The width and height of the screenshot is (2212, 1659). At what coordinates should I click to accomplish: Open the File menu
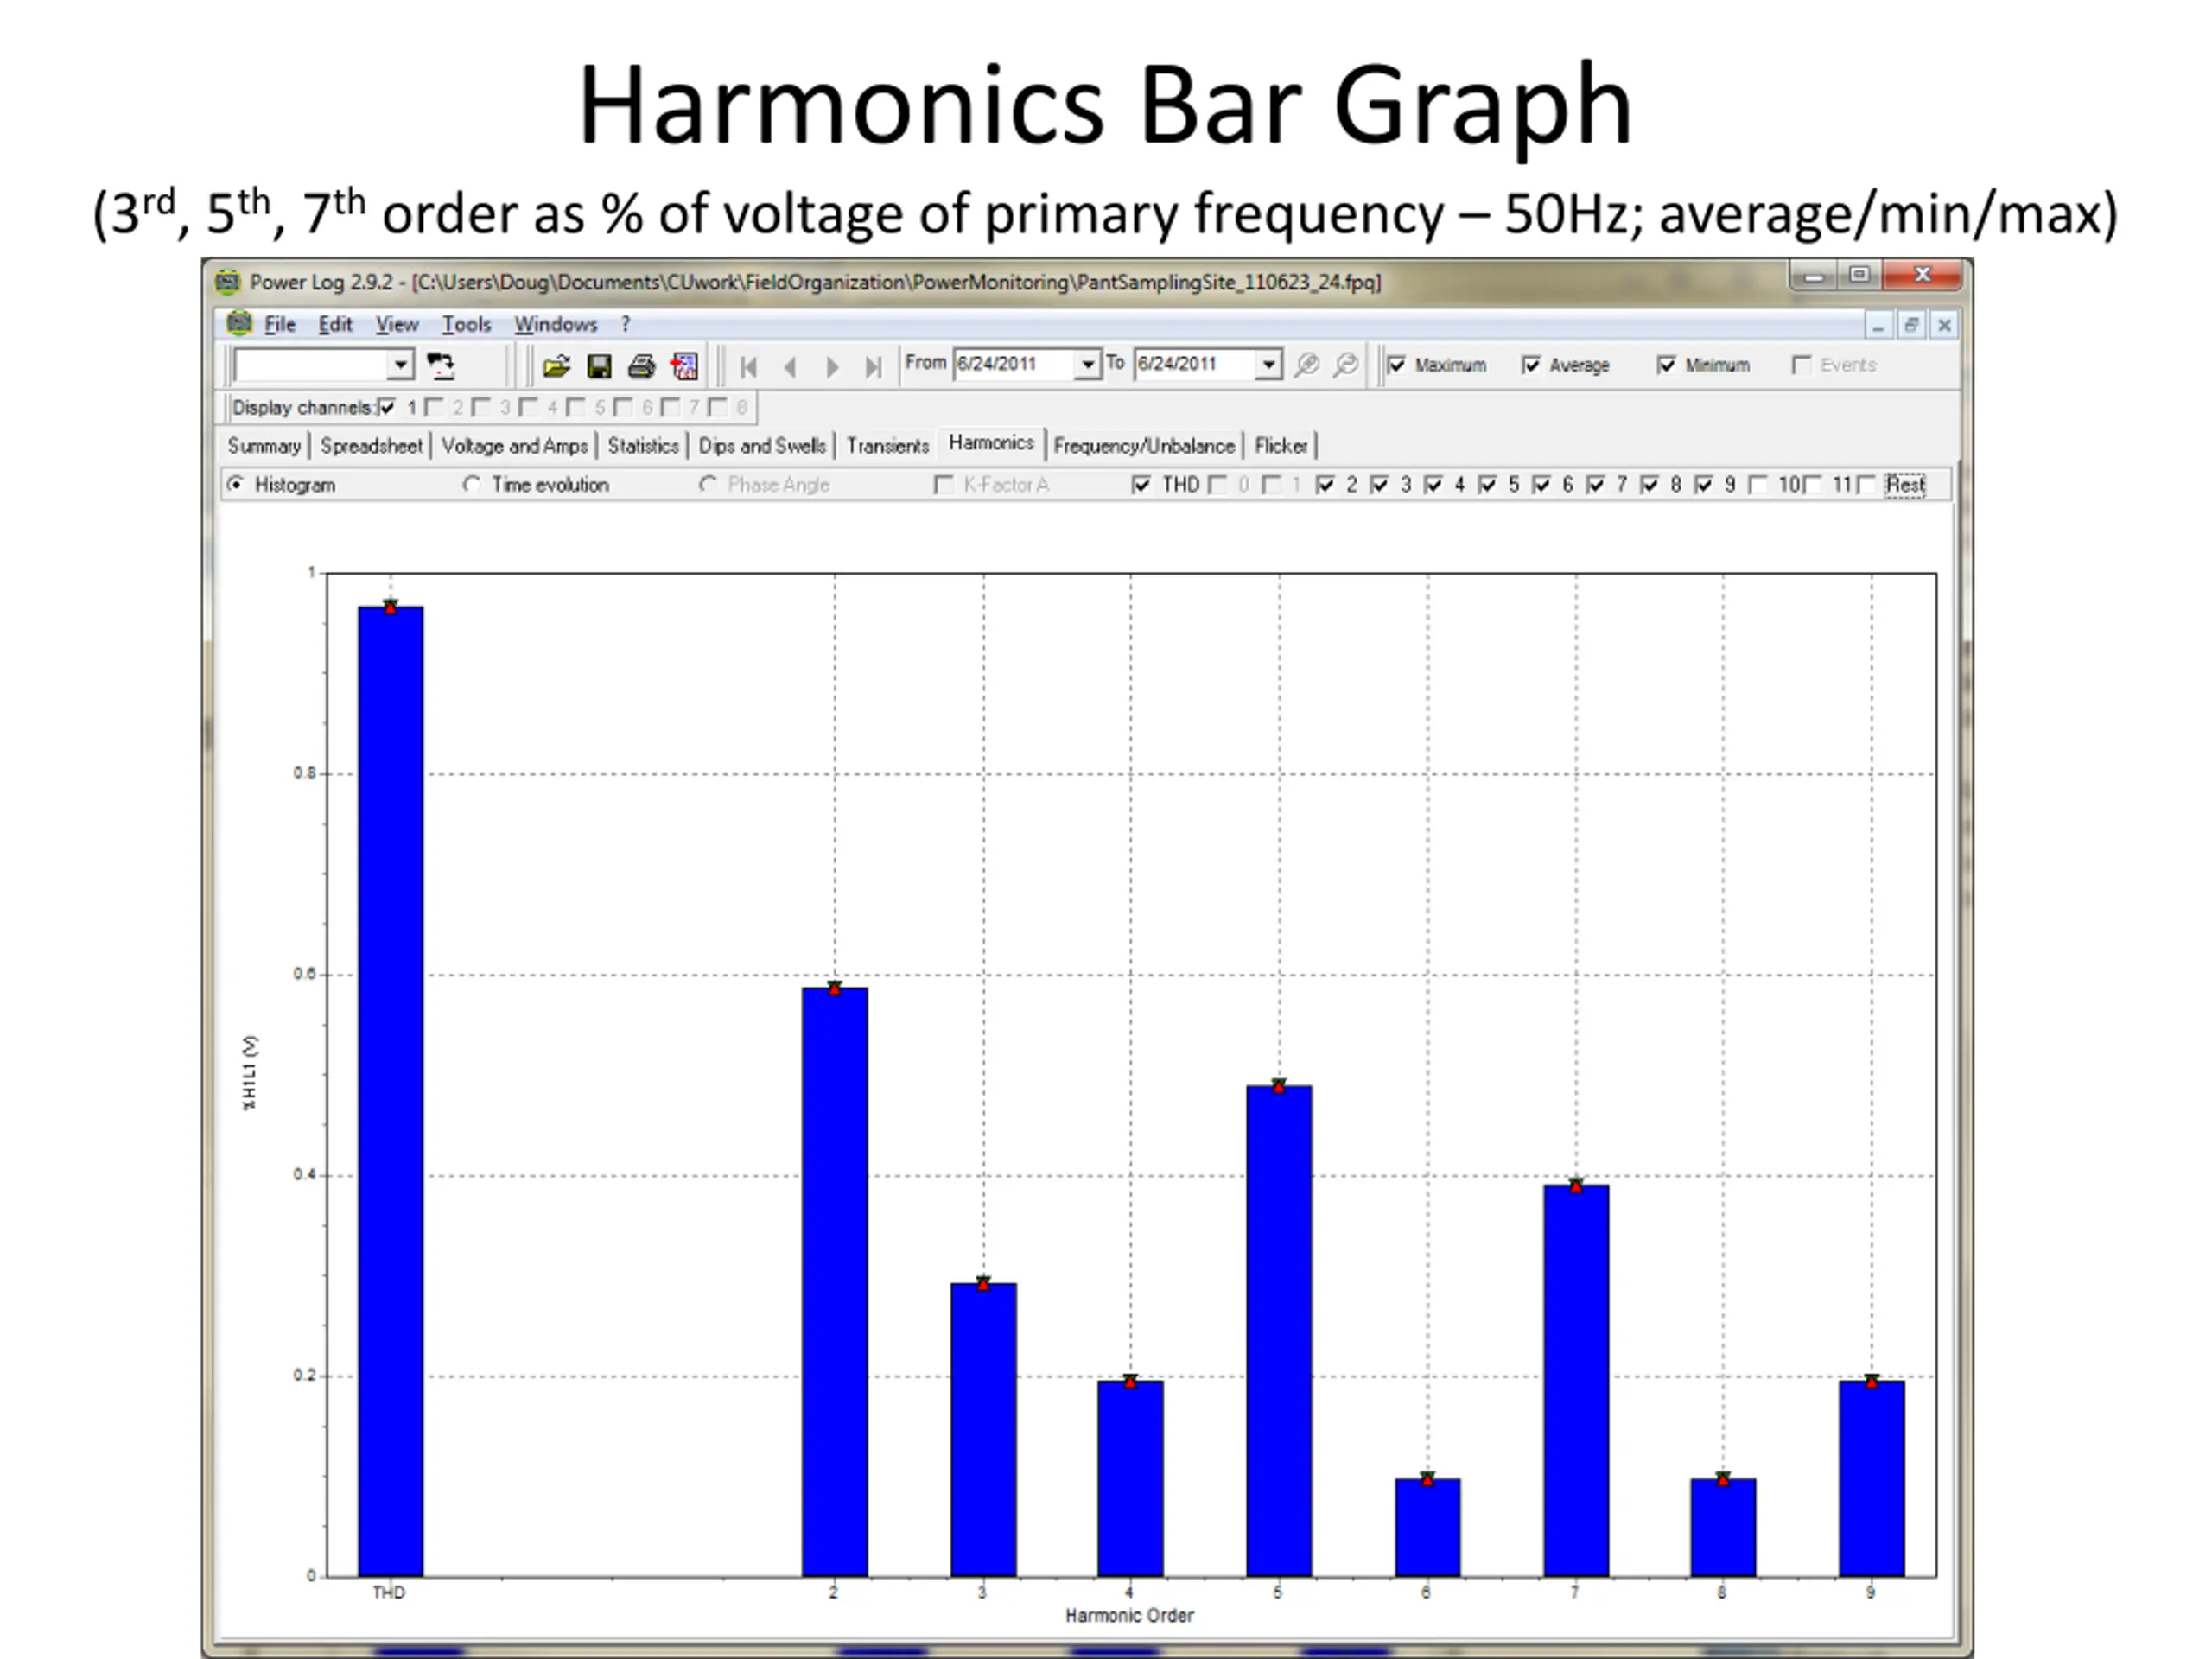tap(280, 324)
